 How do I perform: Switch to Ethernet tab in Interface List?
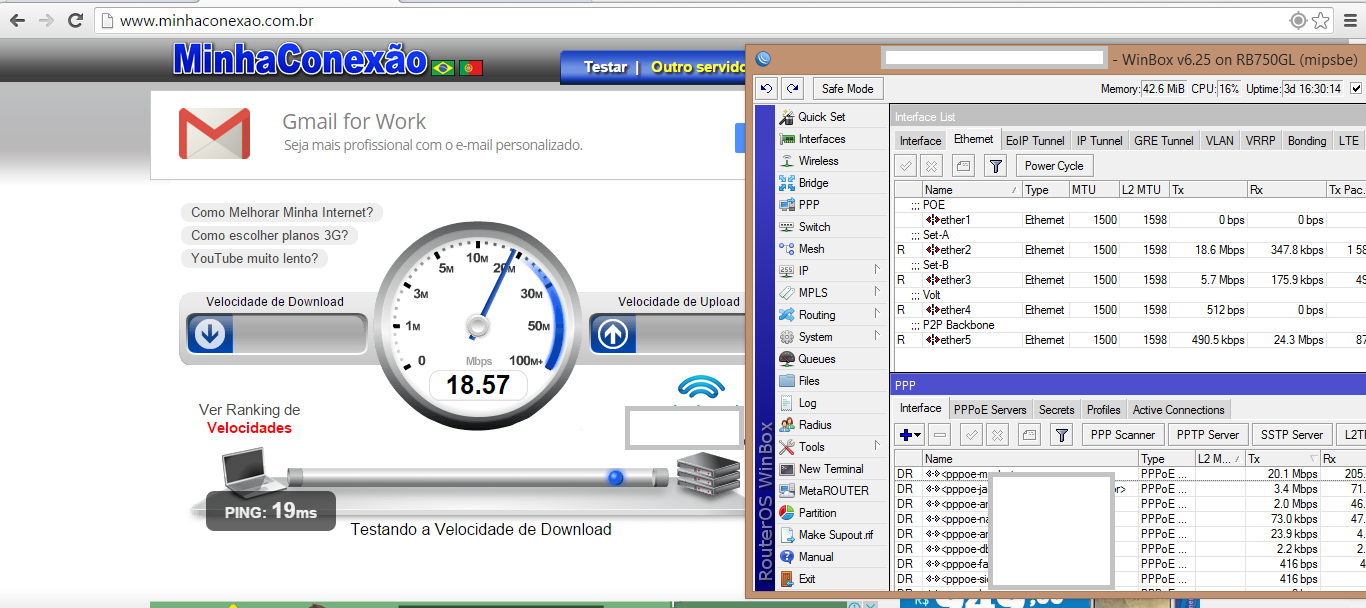click(974, 140)
